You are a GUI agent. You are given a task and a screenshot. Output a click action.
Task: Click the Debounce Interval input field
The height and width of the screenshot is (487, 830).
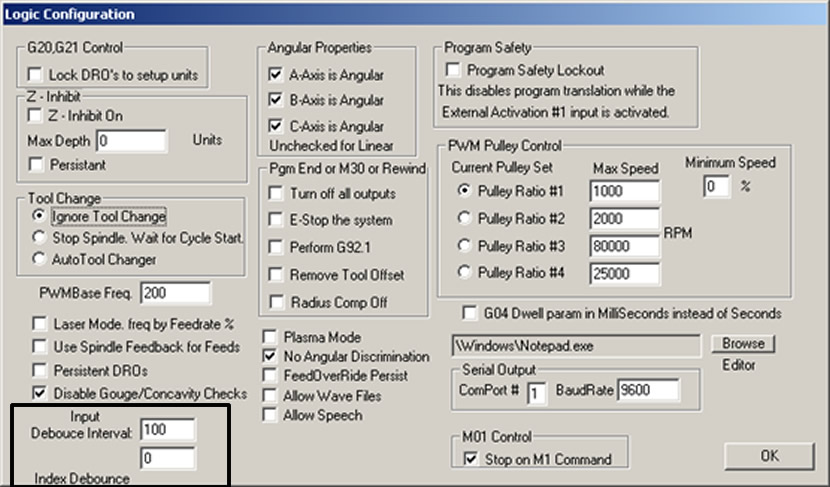point(167,430)
